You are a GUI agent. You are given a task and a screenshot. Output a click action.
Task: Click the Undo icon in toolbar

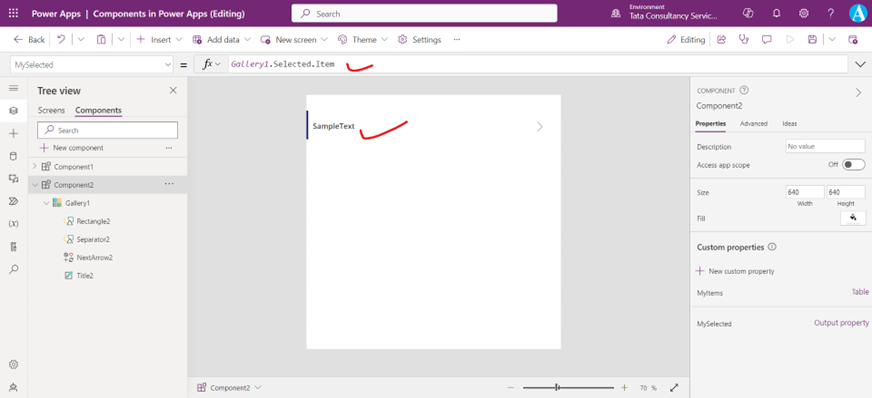(x=62, y=39)
